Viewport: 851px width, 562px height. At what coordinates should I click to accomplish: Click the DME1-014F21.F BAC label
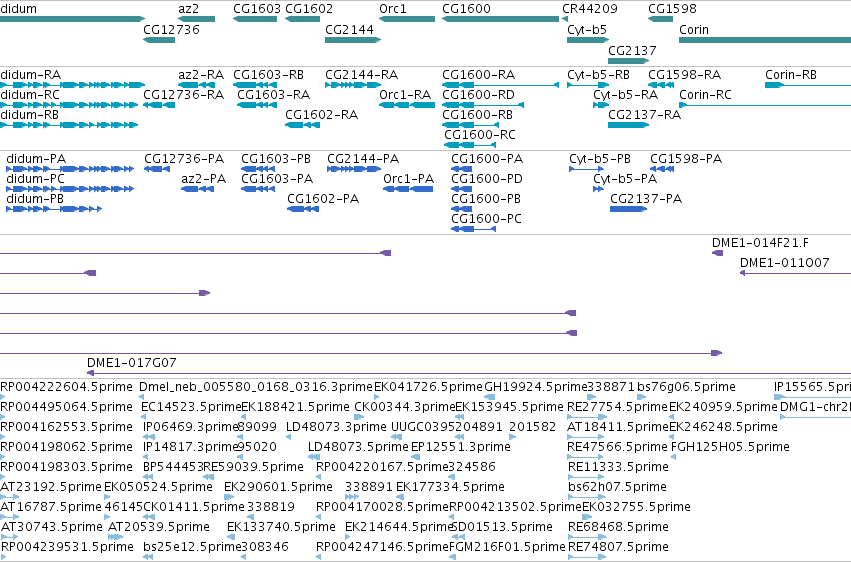coord(760,243)
